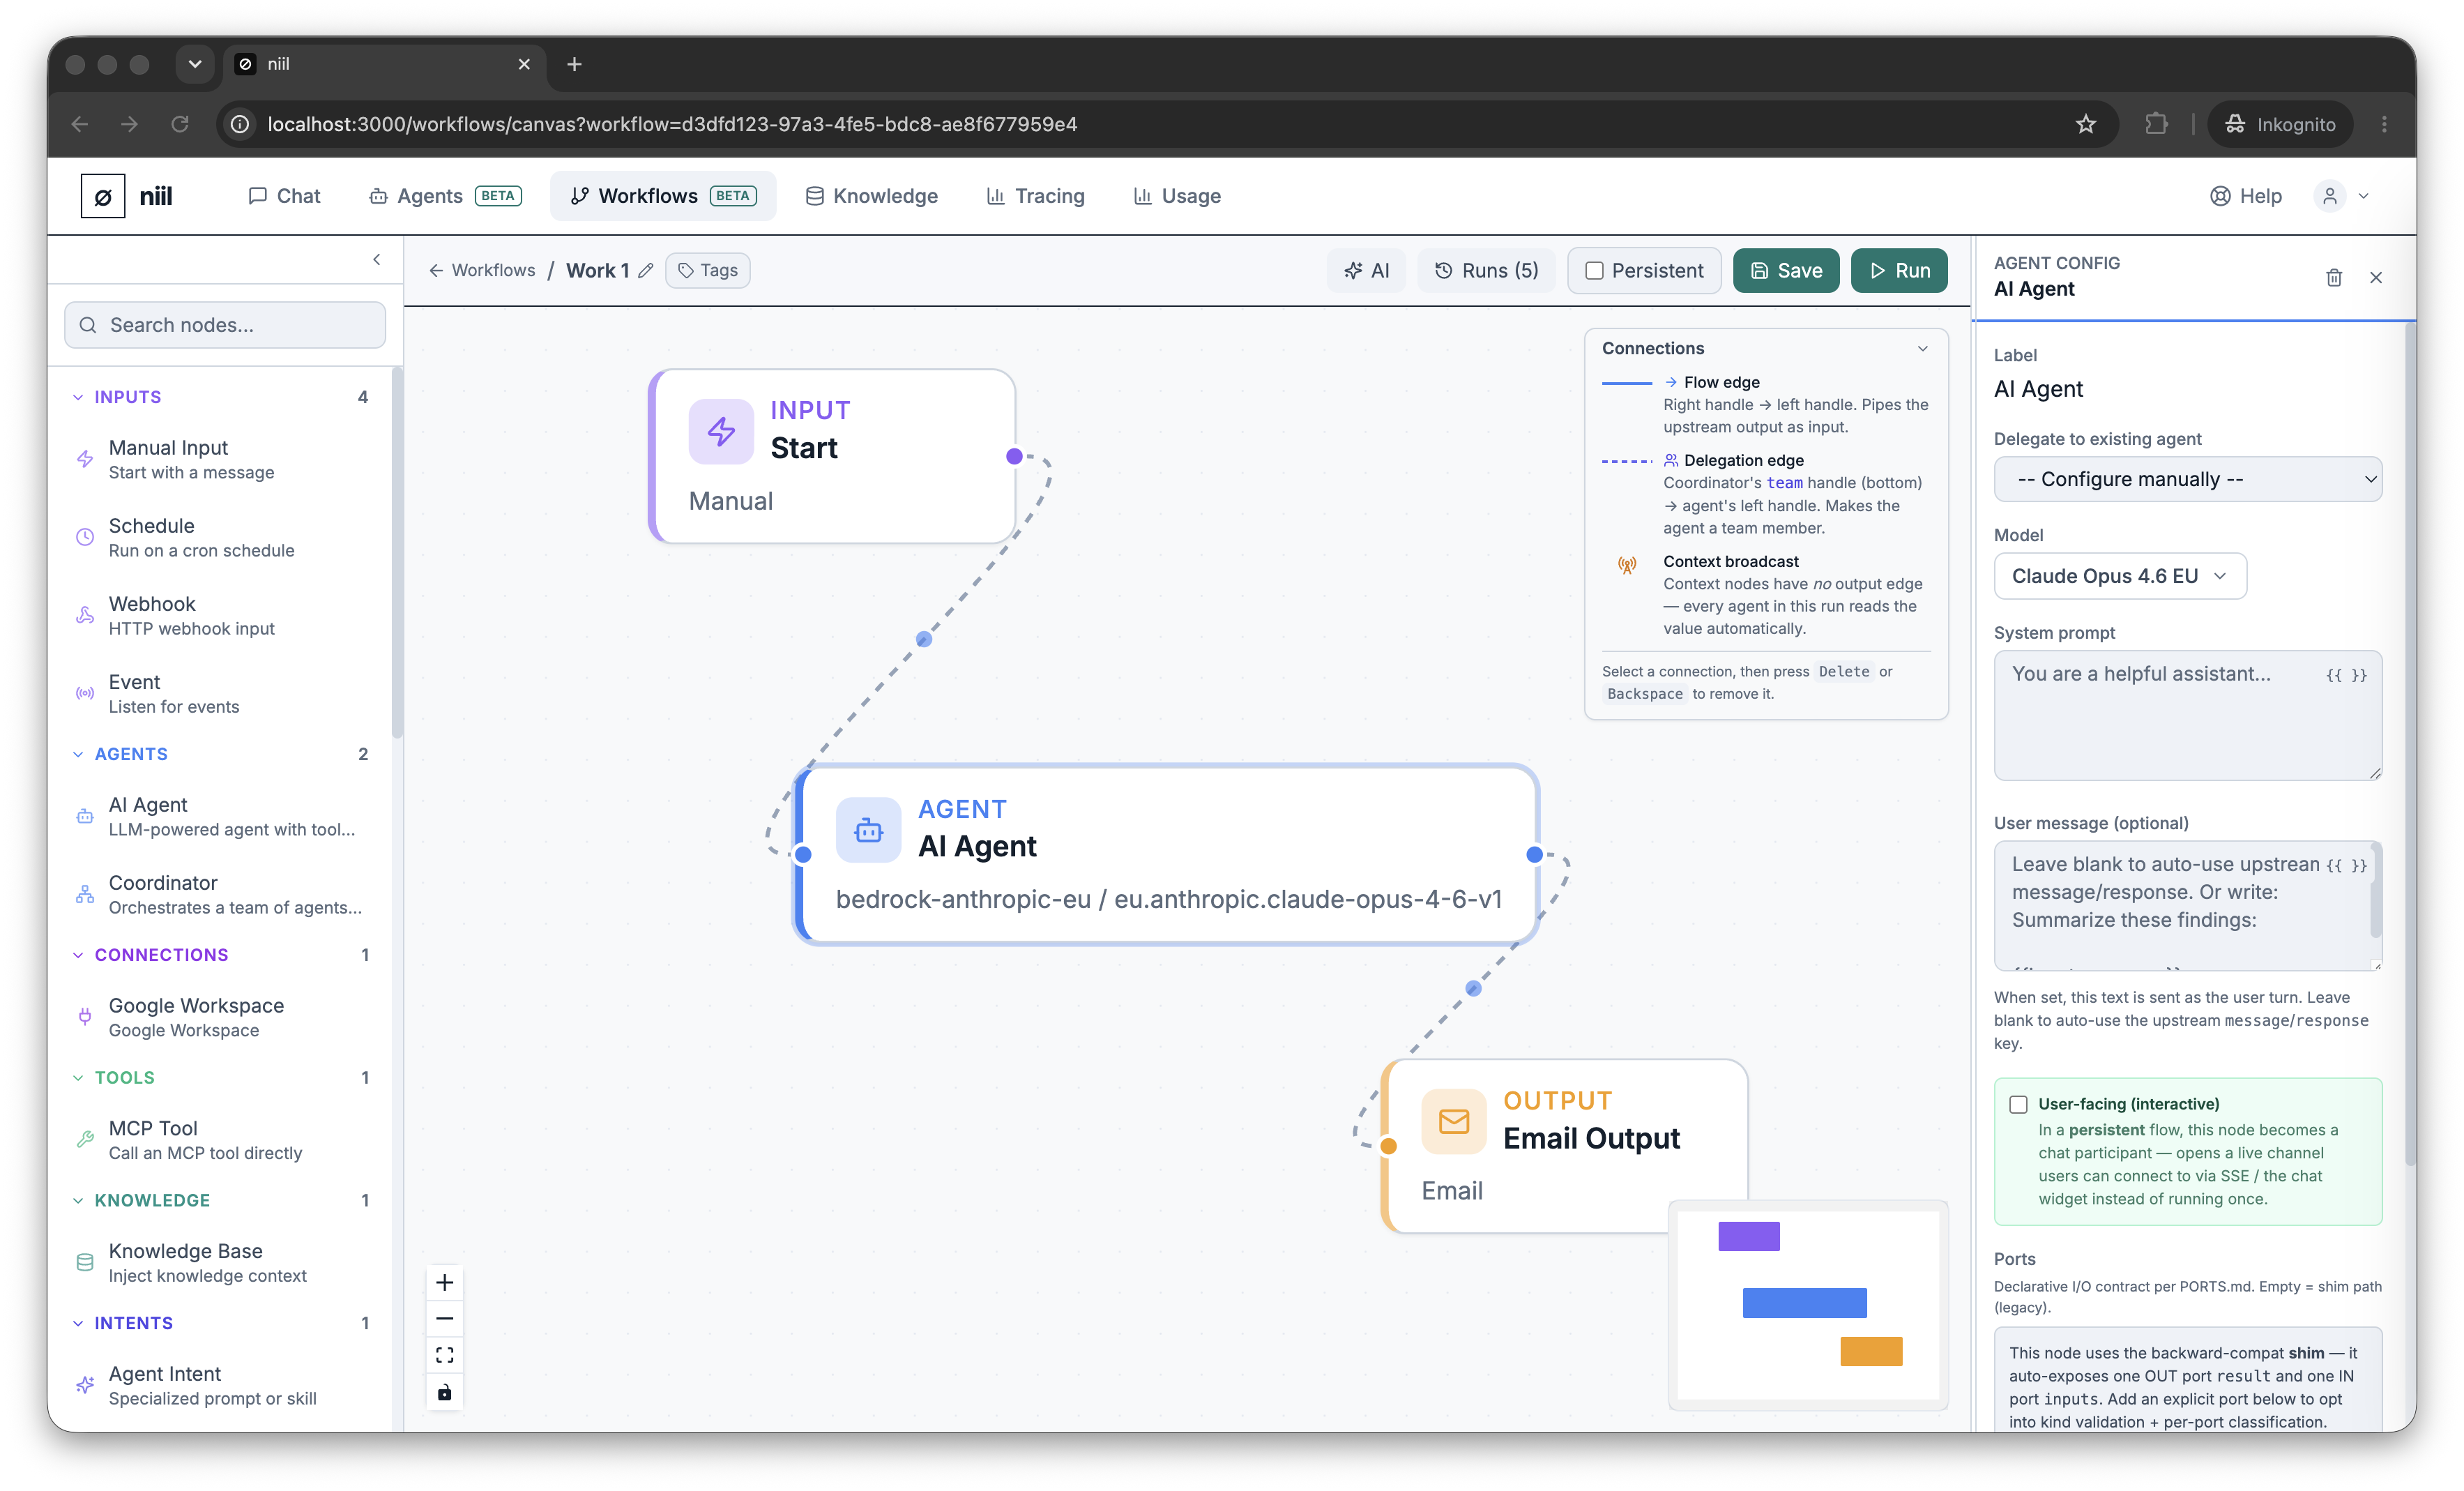Click the Coordinator node icon
The height and width of the screenshot is (1491, 2464).
85,894
